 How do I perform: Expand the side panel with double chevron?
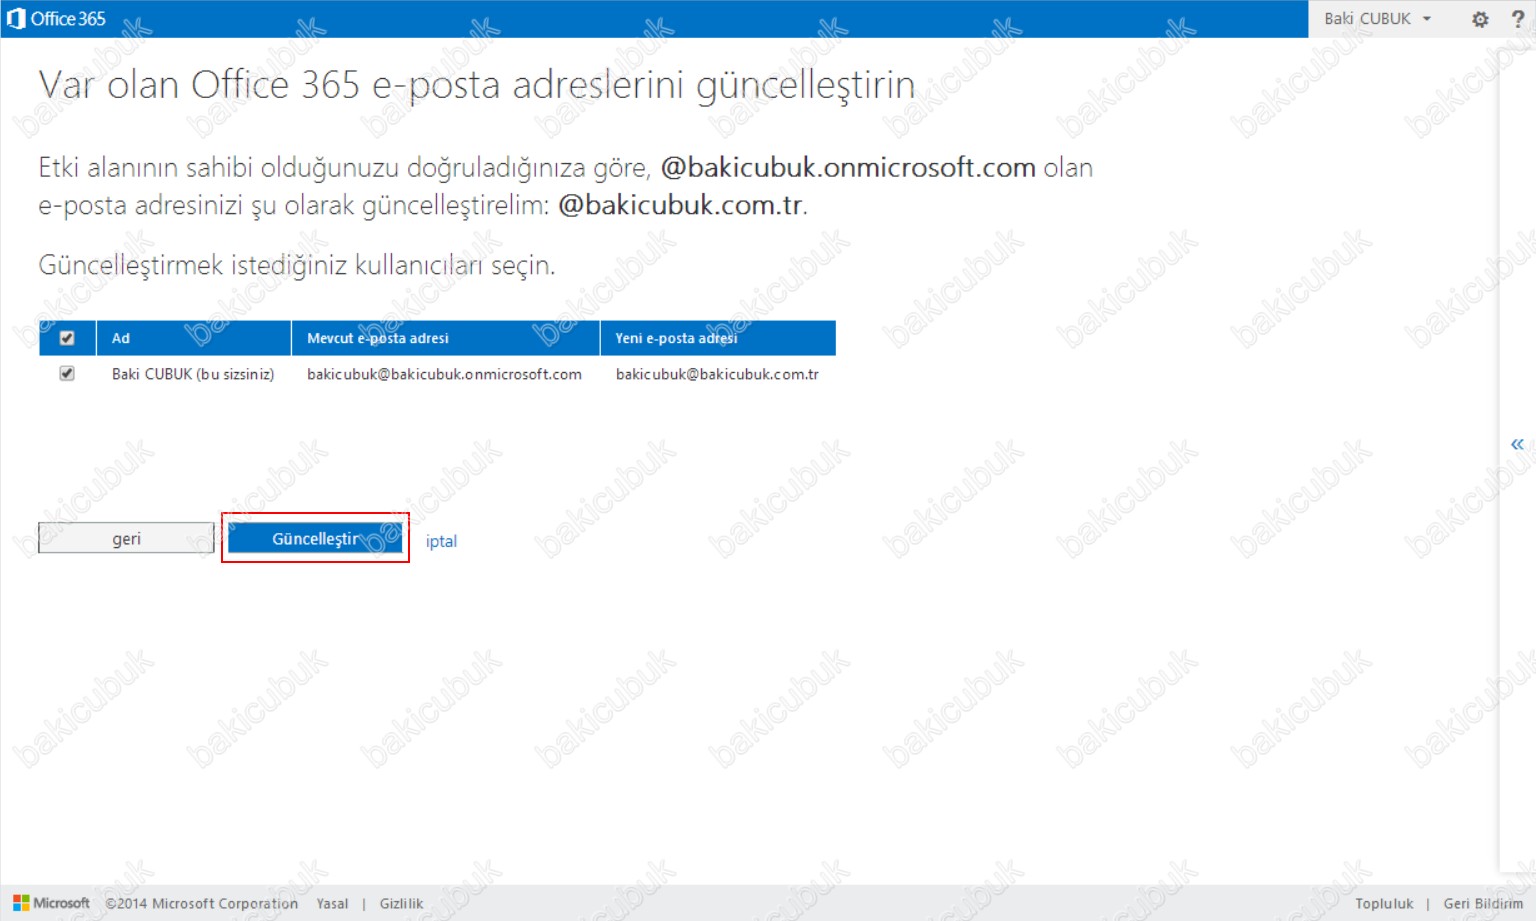click(x=1517, y=444)
